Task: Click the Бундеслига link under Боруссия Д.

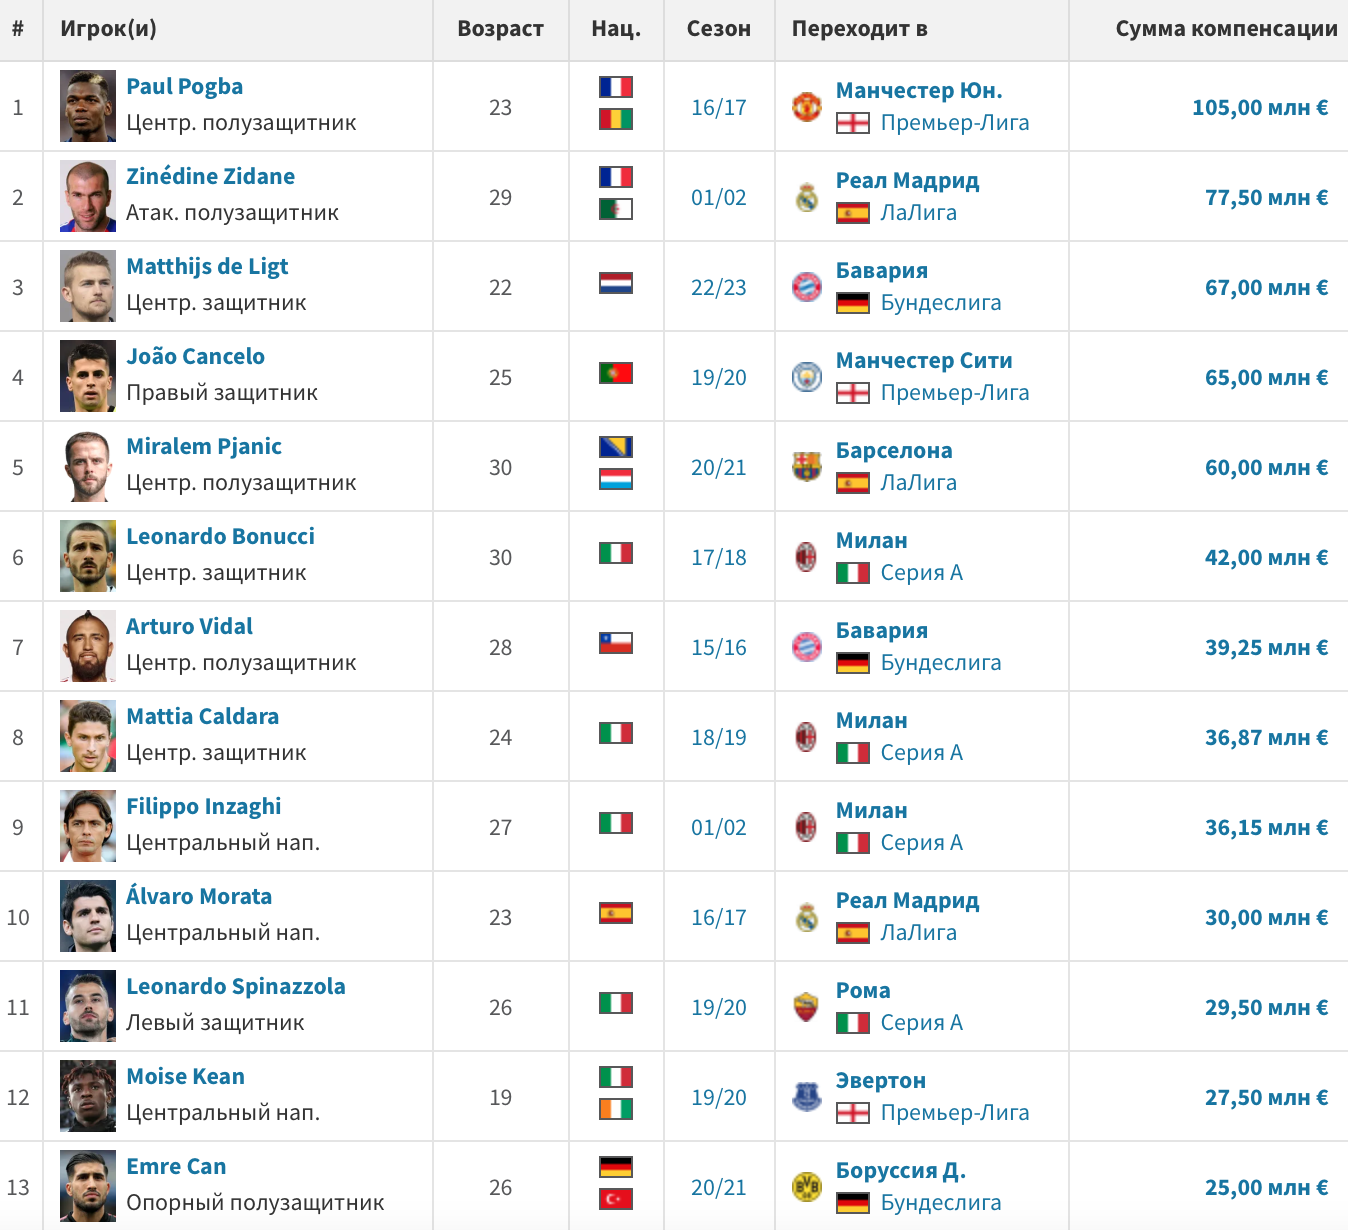Action: [x=941, y=1202]
